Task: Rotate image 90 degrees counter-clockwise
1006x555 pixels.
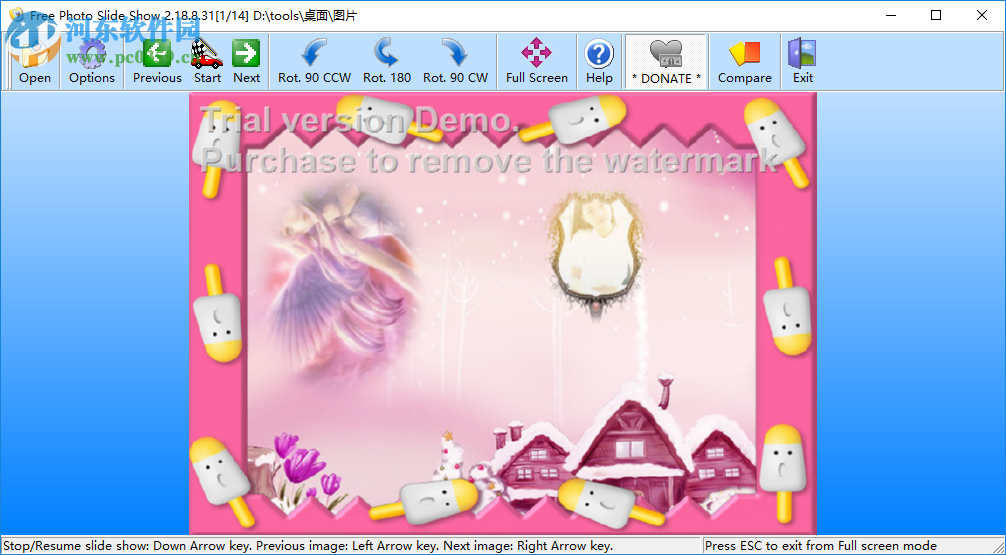Action: click(x=314, y=62)
